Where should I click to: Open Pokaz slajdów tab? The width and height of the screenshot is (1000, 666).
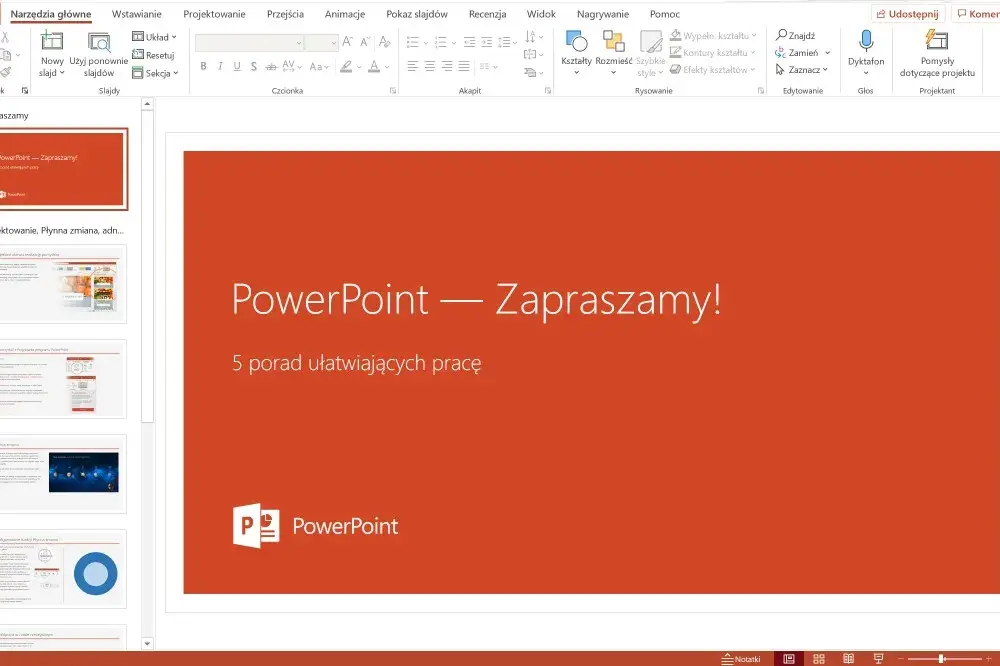[416, 14]
